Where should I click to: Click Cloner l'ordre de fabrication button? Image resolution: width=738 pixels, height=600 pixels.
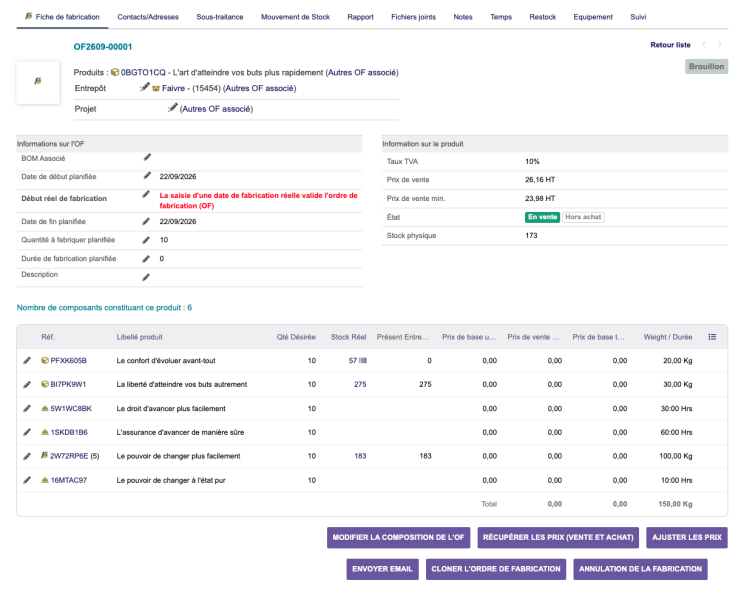[496, 569]
